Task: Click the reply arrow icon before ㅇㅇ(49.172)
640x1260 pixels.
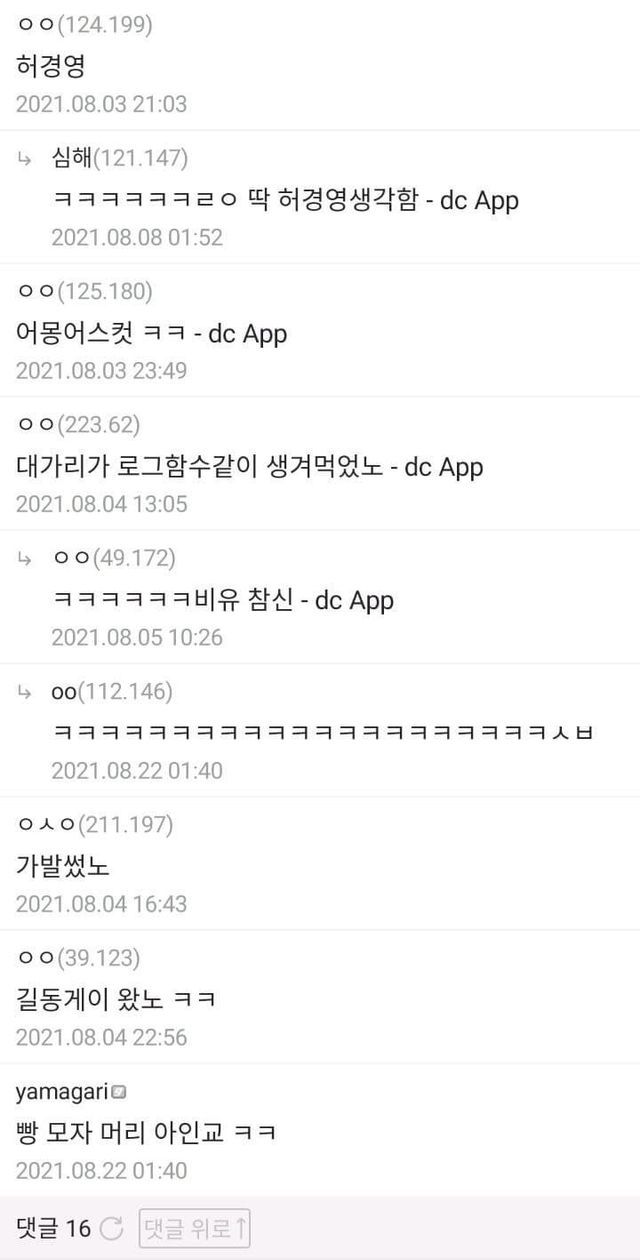Action: tap(26, 558)
